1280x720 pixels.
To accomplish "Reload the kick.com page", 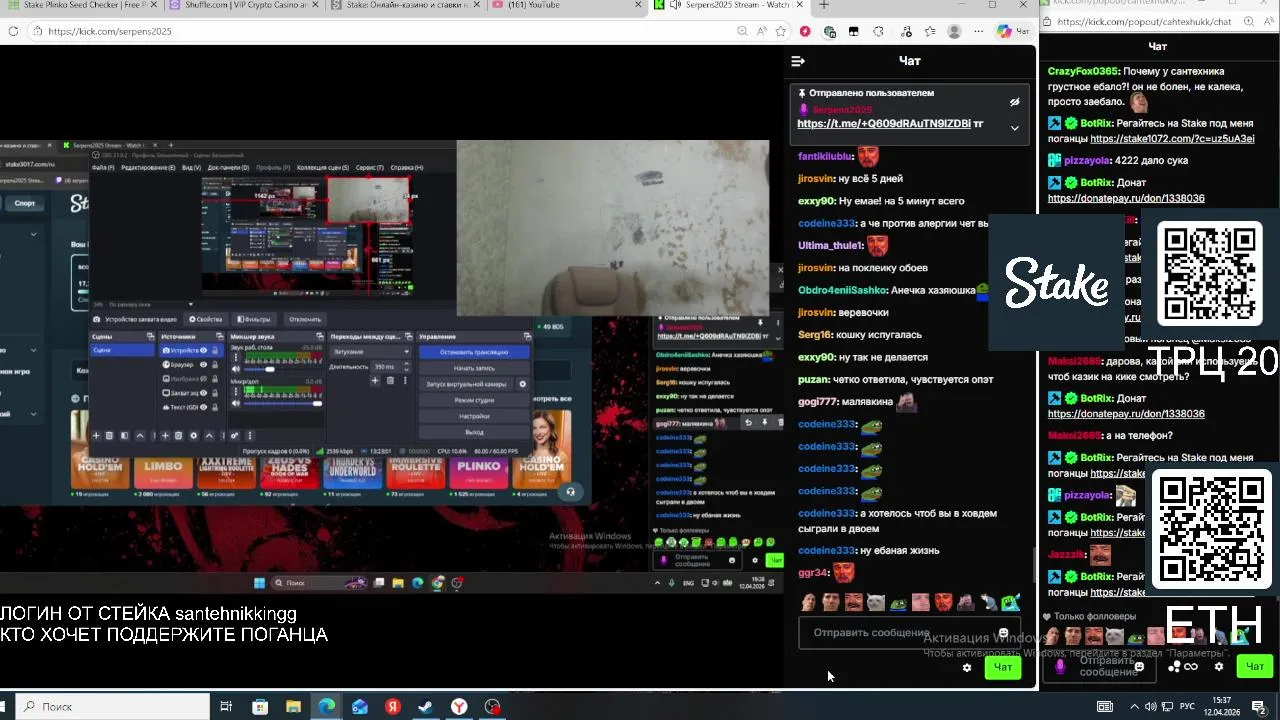I will (13, 31).
